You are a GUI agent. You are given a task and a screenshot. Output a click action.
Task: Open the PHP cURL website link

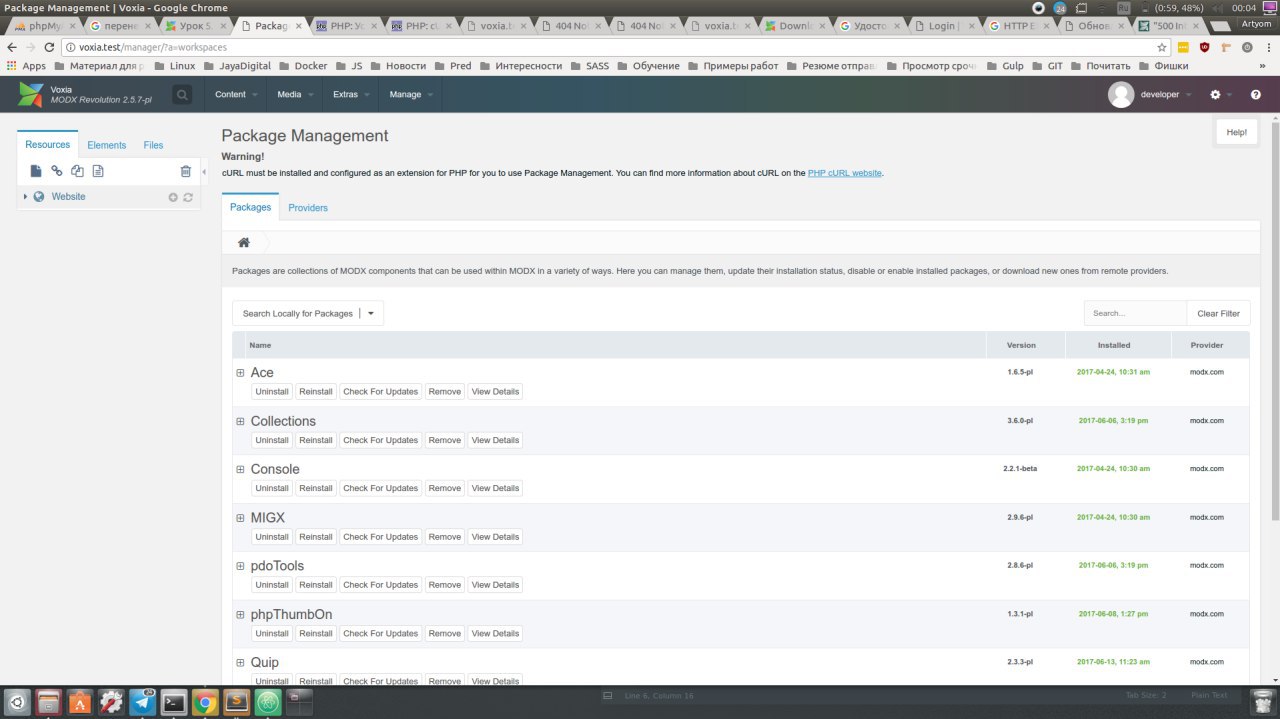point(845,173)
